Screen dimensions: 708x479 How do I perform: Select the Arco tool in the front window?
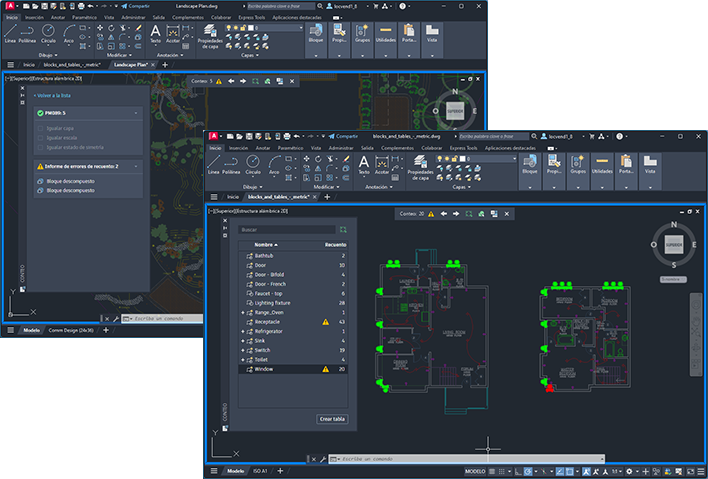tap(274, 165)
